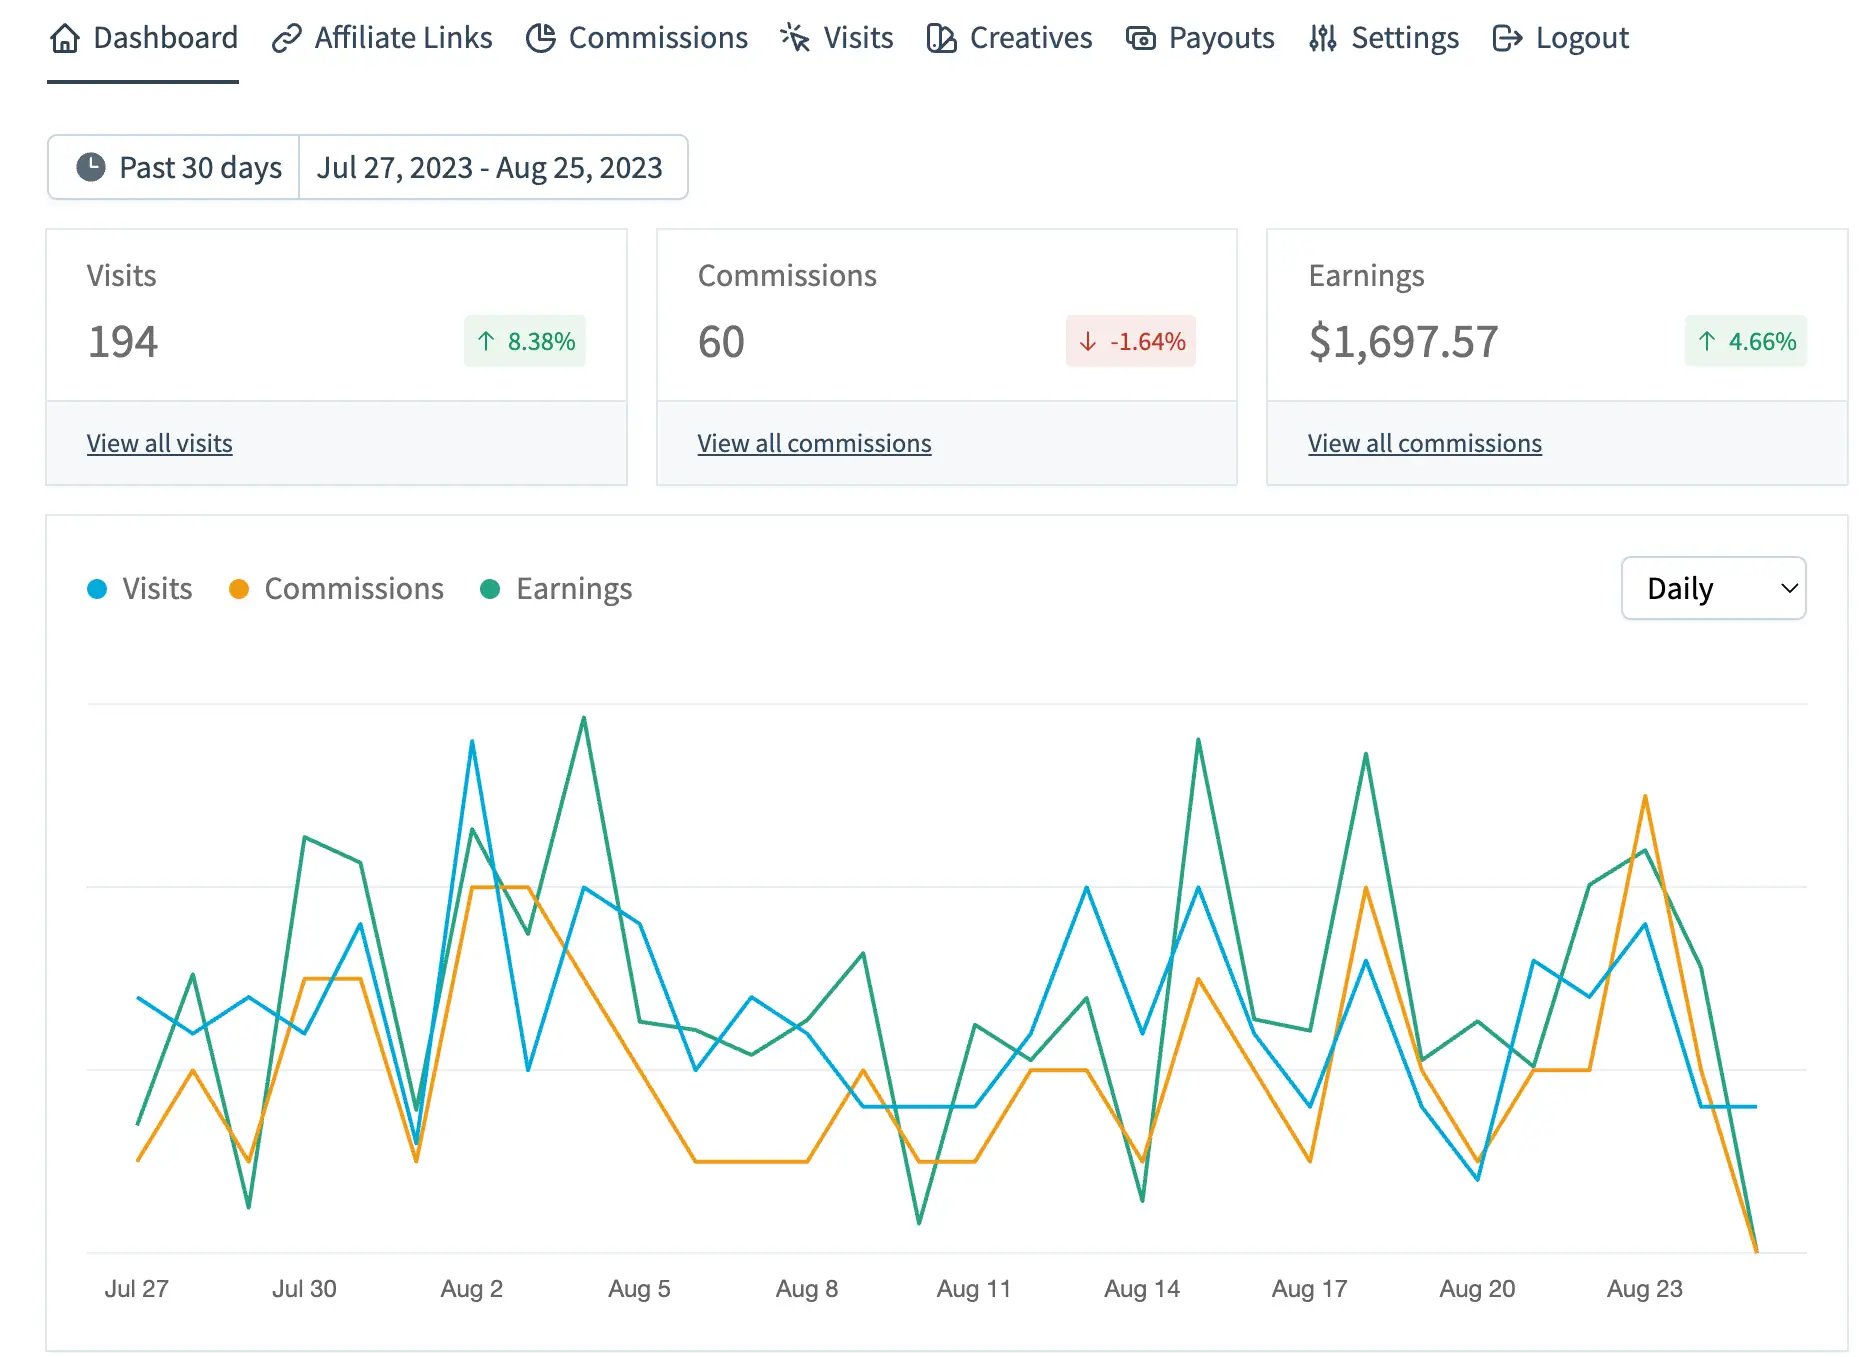The height and width of the screenshot is (1357, 1865).
Task: Click the green 4.66% change indicator on Earnings
Action: (x=1745, y=341)
